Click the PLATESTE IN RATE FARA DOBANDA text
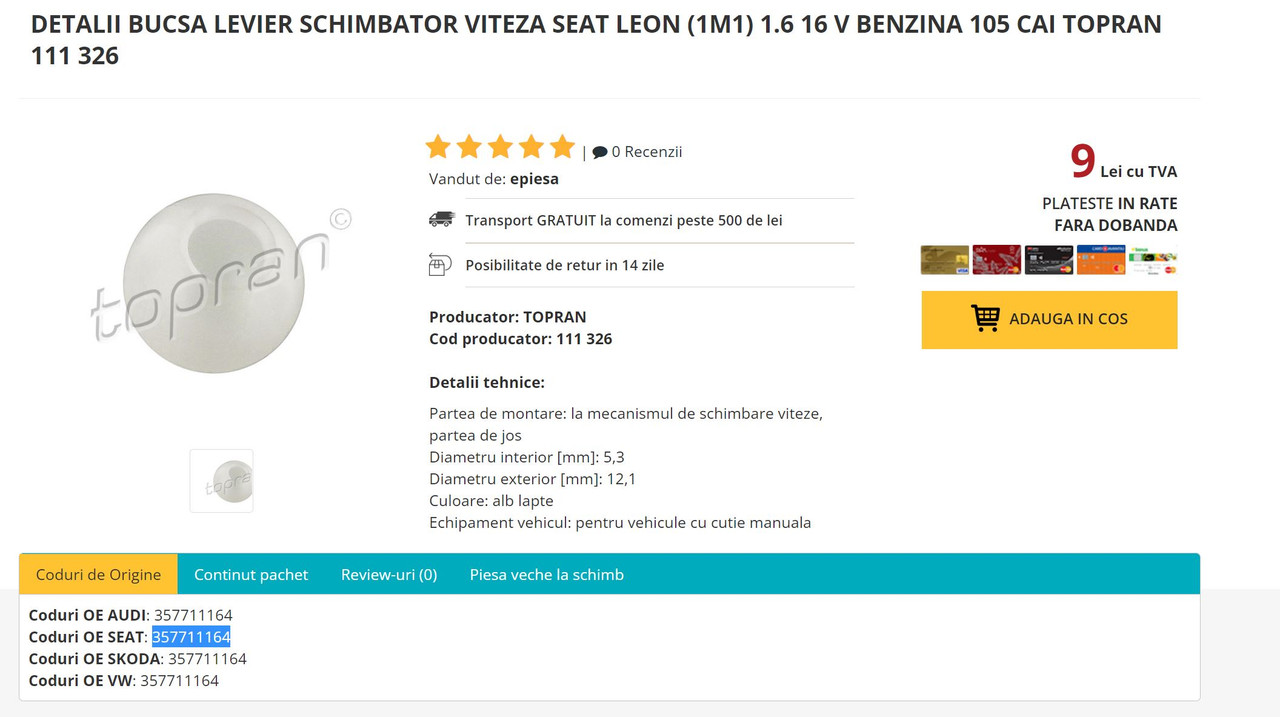Screen dimensions: 1280x717 (1109, 214)
